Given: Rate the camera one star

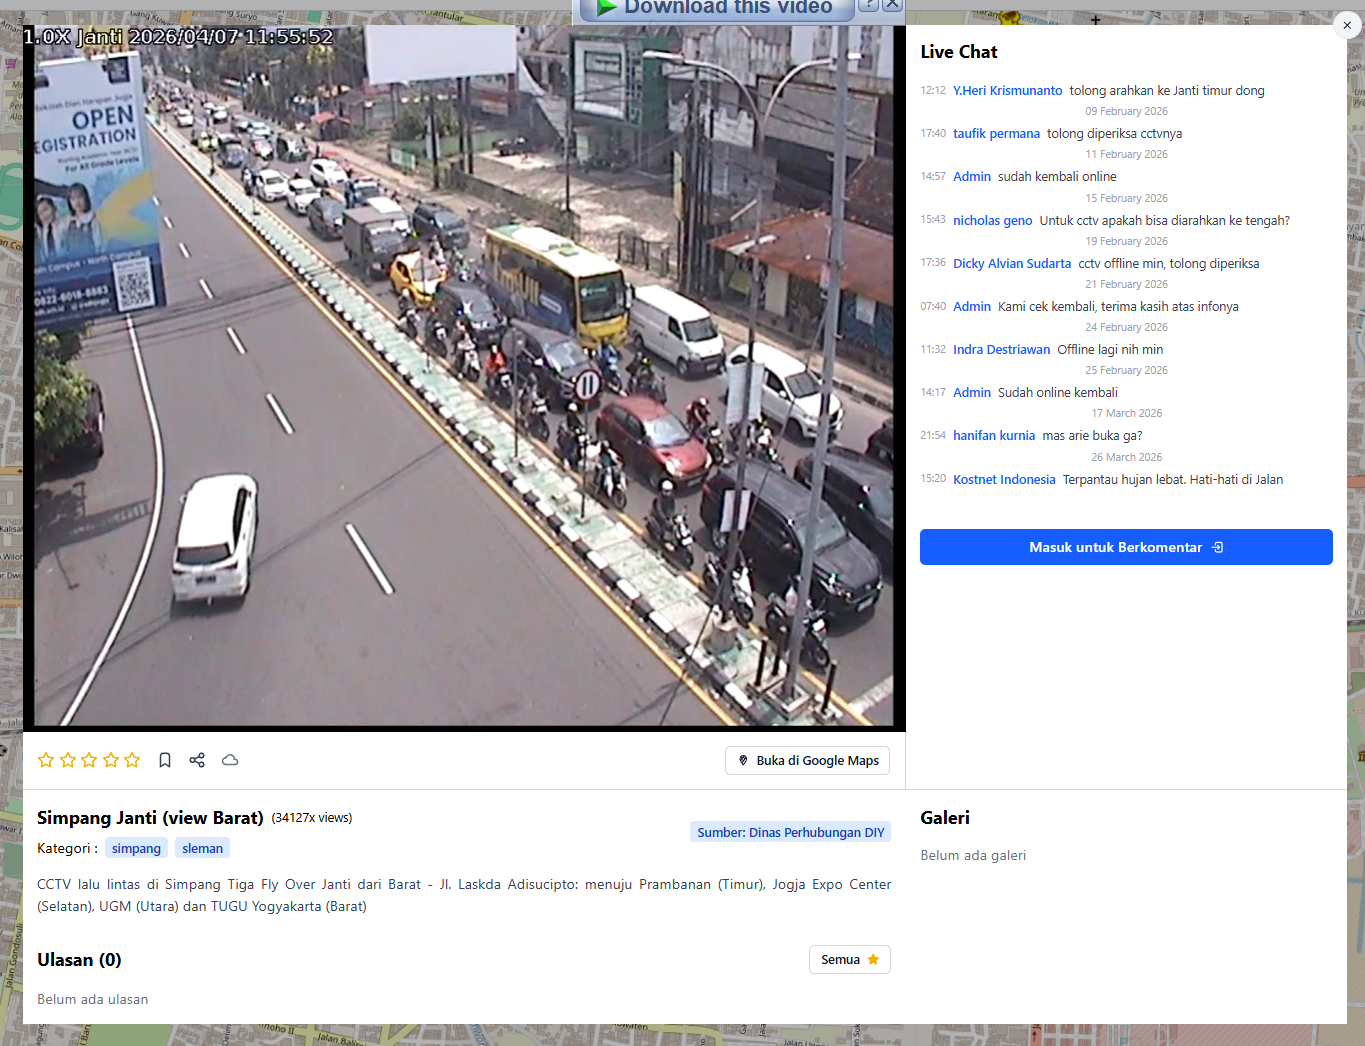Looking at the screenshot, I should [x=46, y=760].
